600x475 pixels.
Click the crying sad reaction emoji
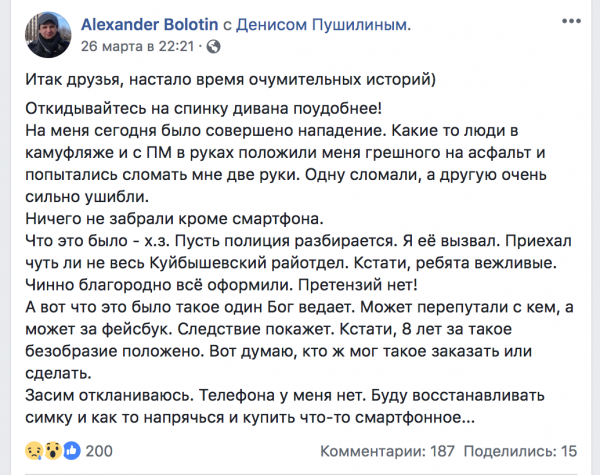33,451
